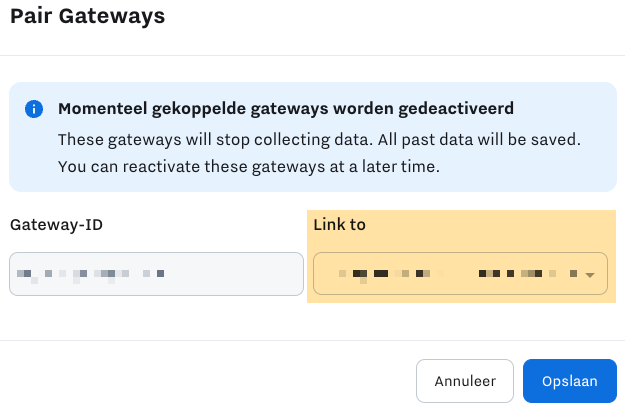
Task: Click the Pair Gateways dialog title
Action: click(x=87, y=16)
